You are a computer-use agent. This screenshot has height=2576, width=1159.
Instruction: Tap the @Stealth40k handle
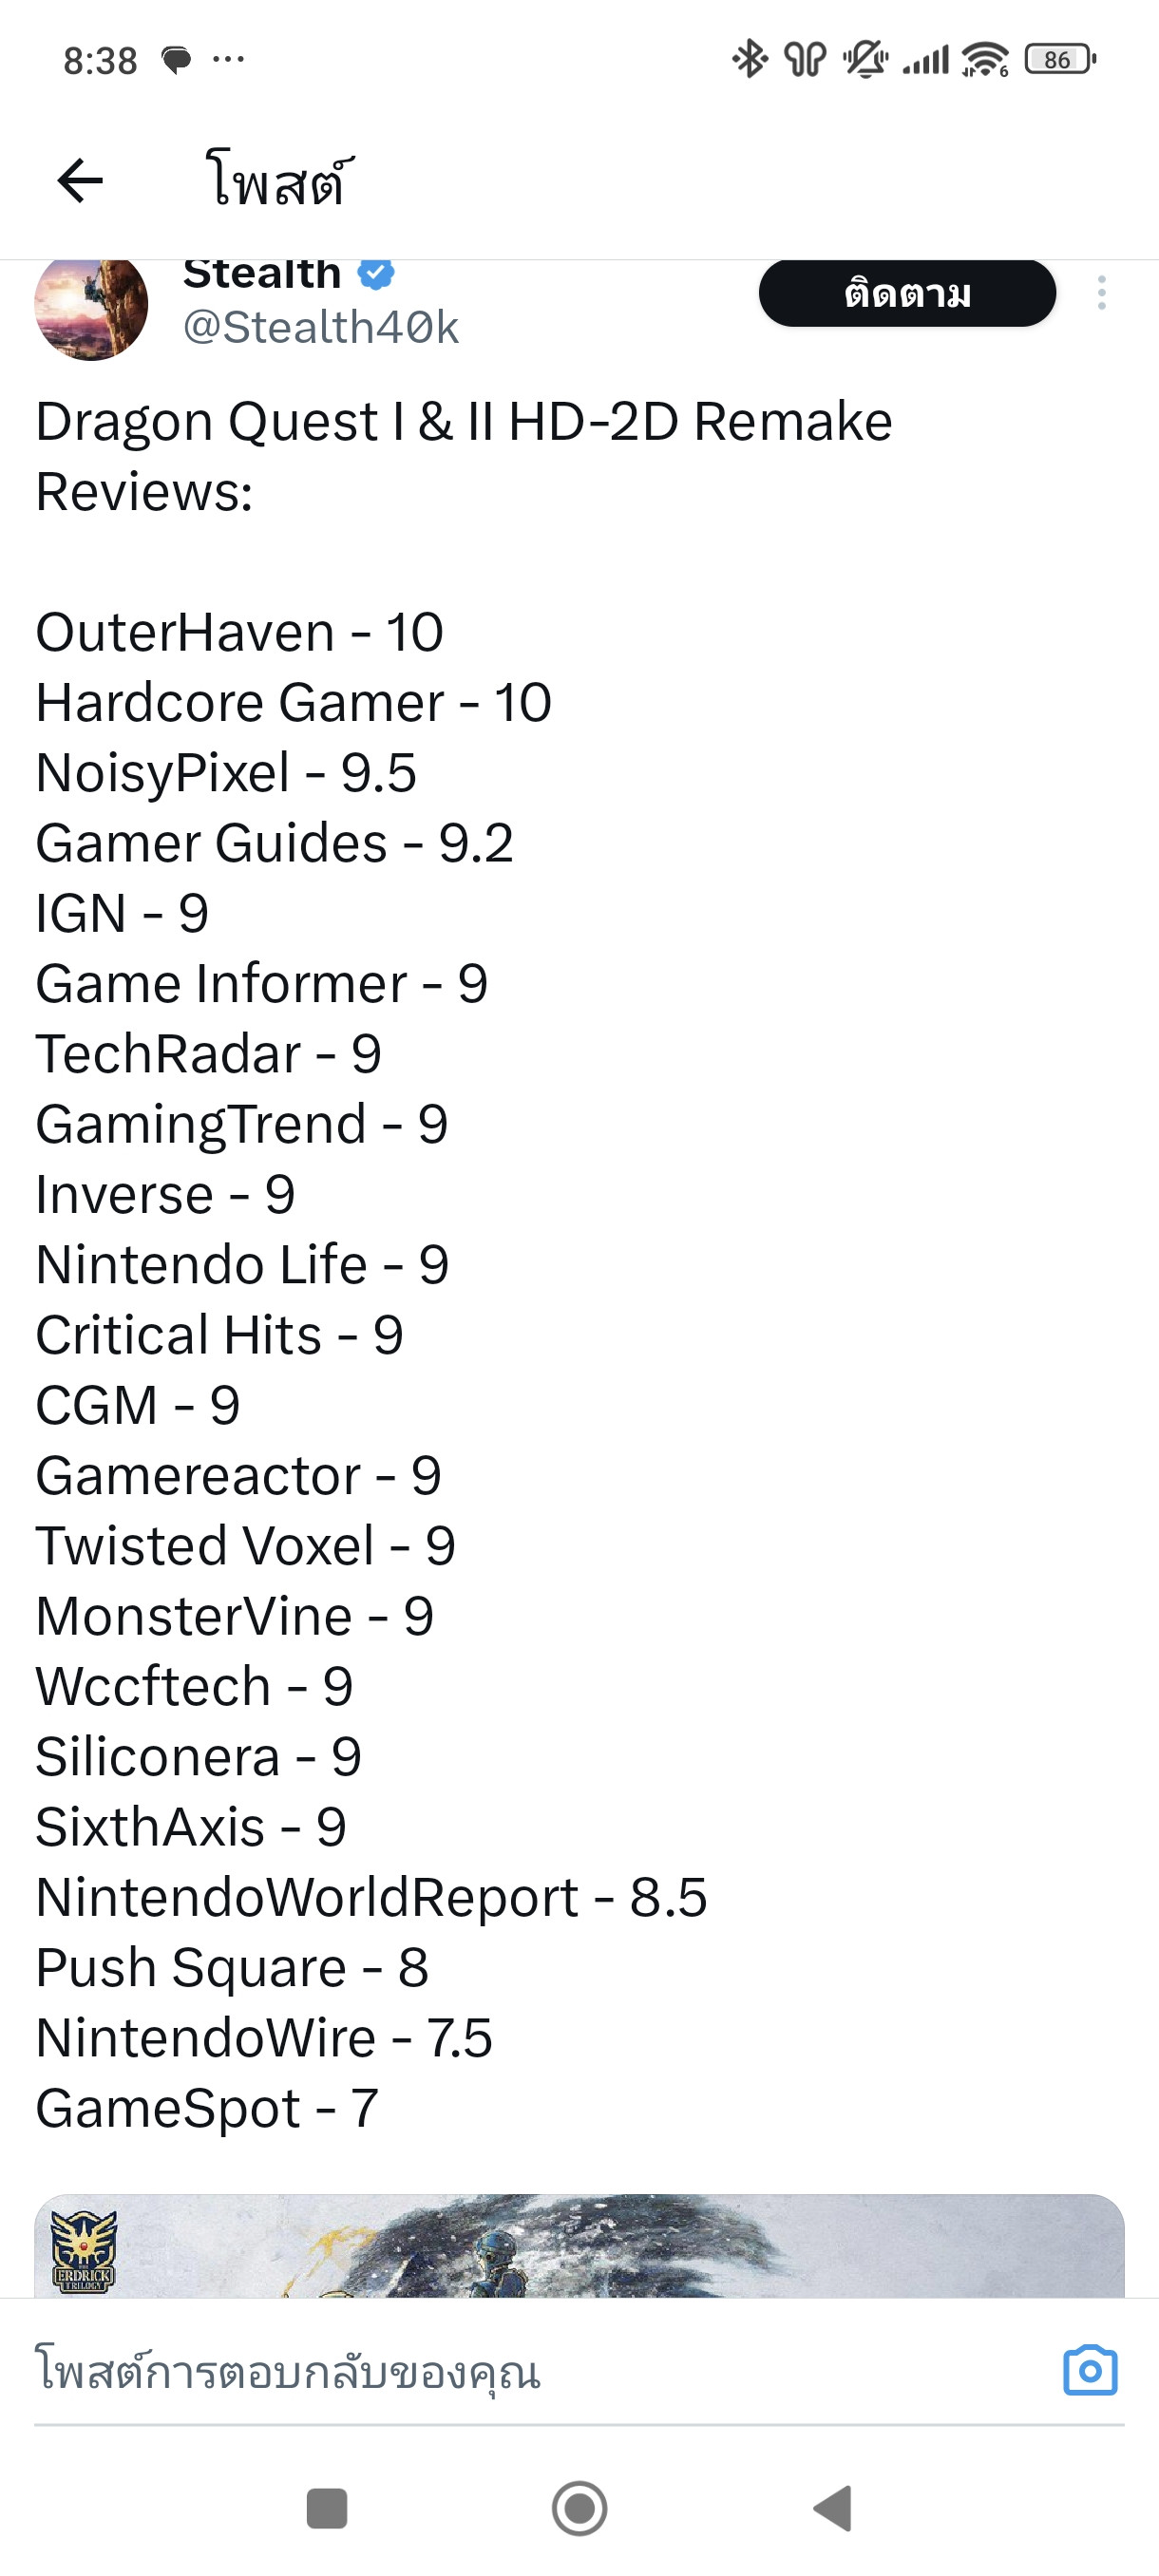point(320,327)
